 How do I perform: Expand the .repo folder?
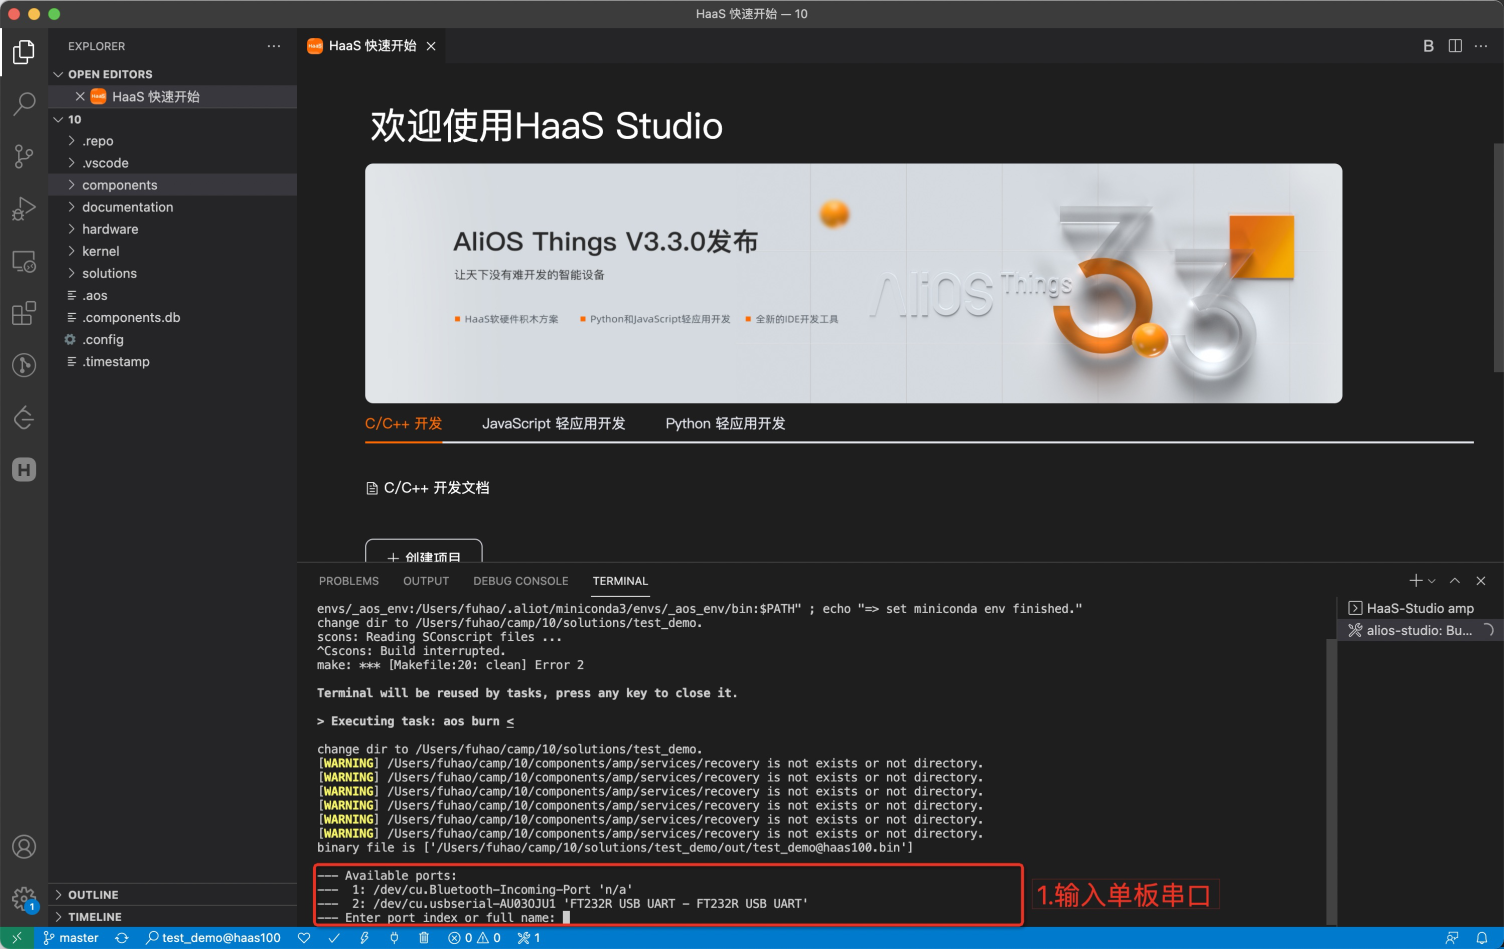pos(172,141)
